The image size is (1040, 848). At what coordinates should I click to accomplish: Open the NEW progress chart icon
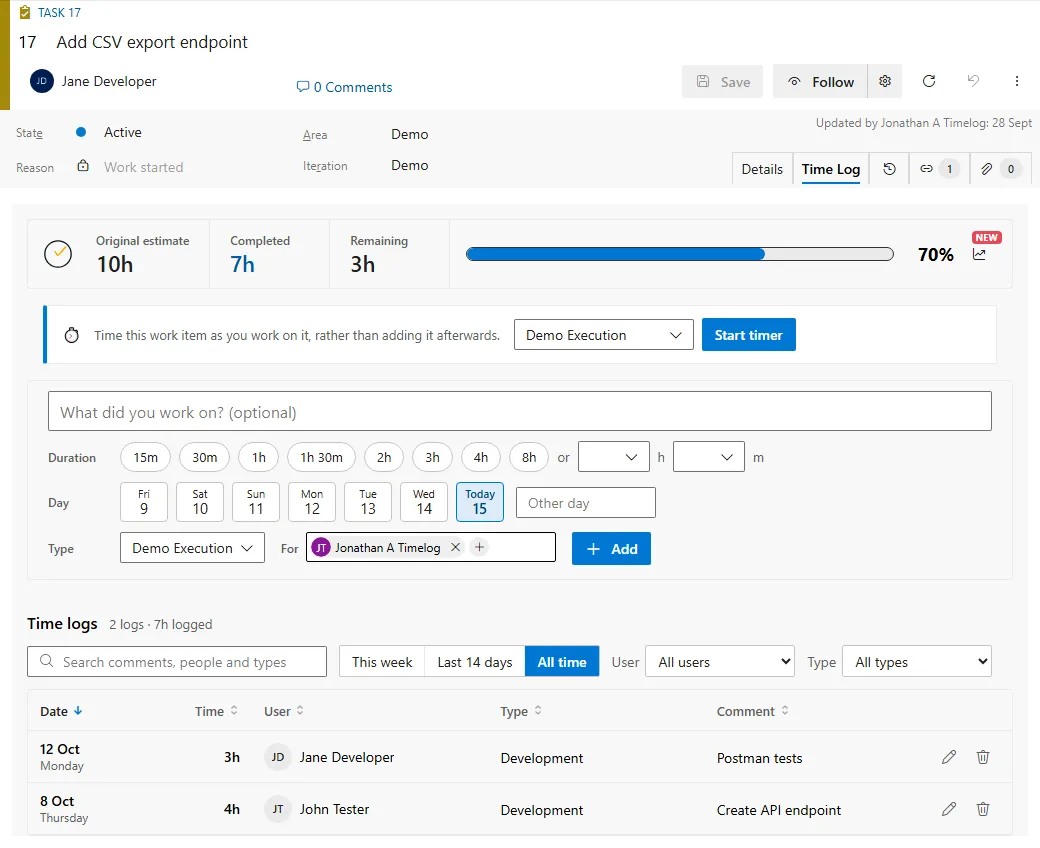[x=979, y=254]
